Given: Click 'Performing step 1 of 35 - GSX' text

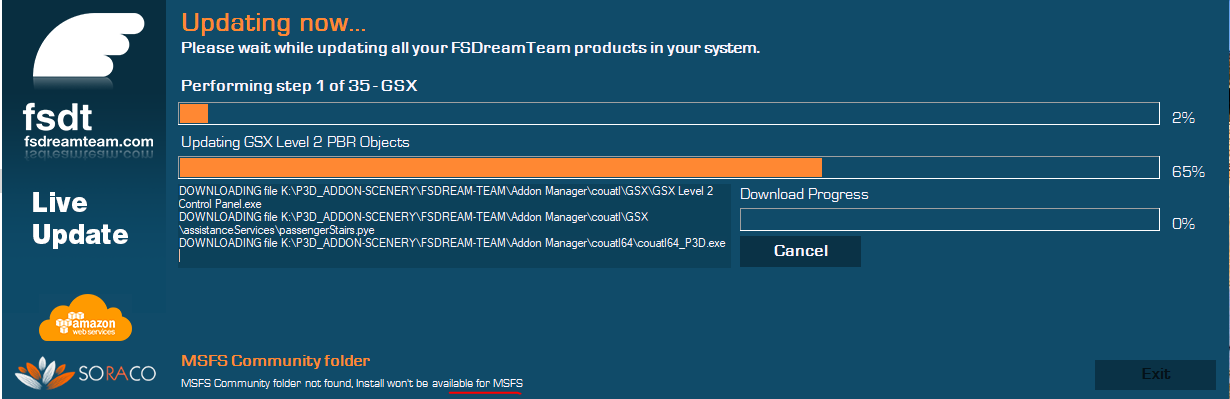Looking at the screenshot, I should point(299,86).
